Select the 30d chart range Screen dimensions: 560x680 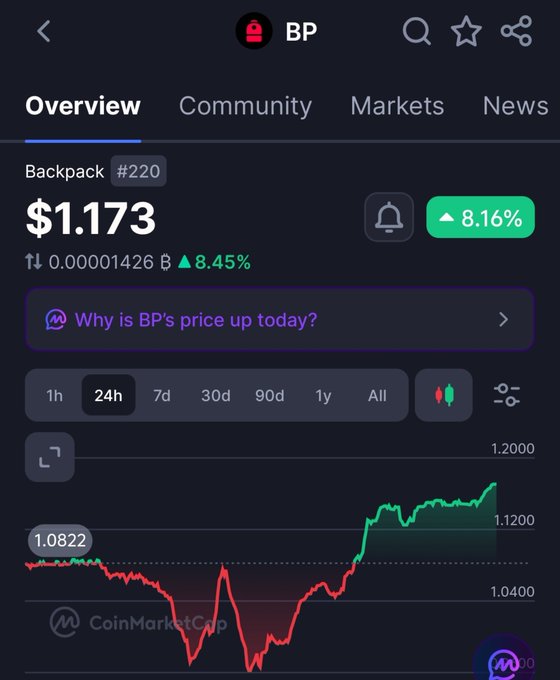(216, 396)
